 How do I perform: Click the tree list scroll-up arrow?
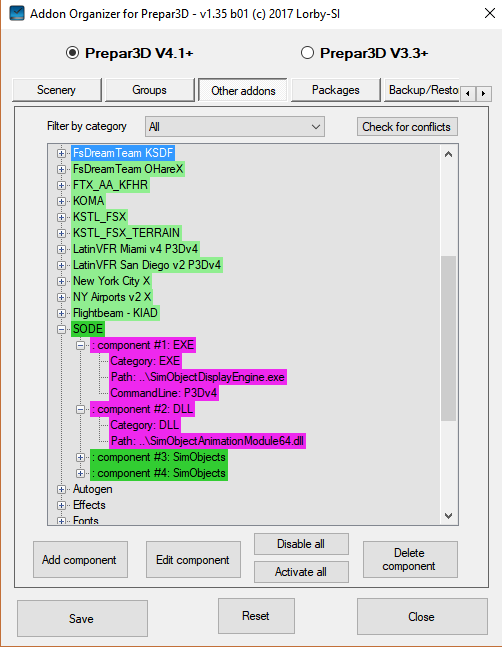(x=448, y=154)
